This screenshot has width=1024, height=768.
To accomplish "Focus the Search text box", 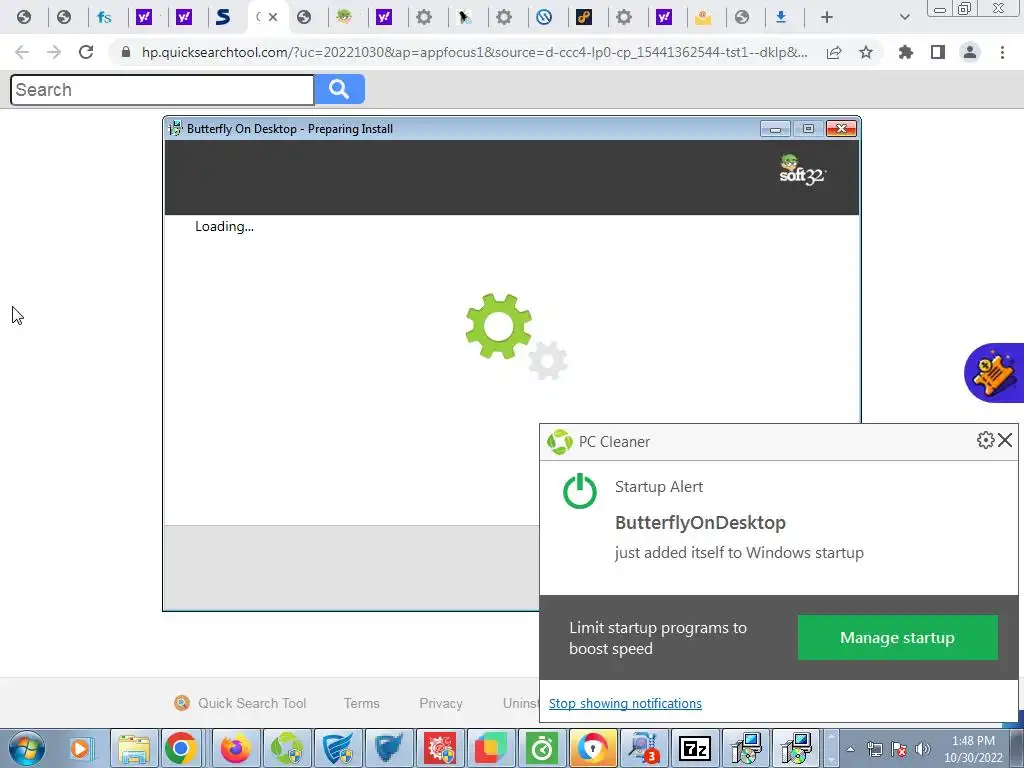I will pyautogui.click(x=162, y=89).
